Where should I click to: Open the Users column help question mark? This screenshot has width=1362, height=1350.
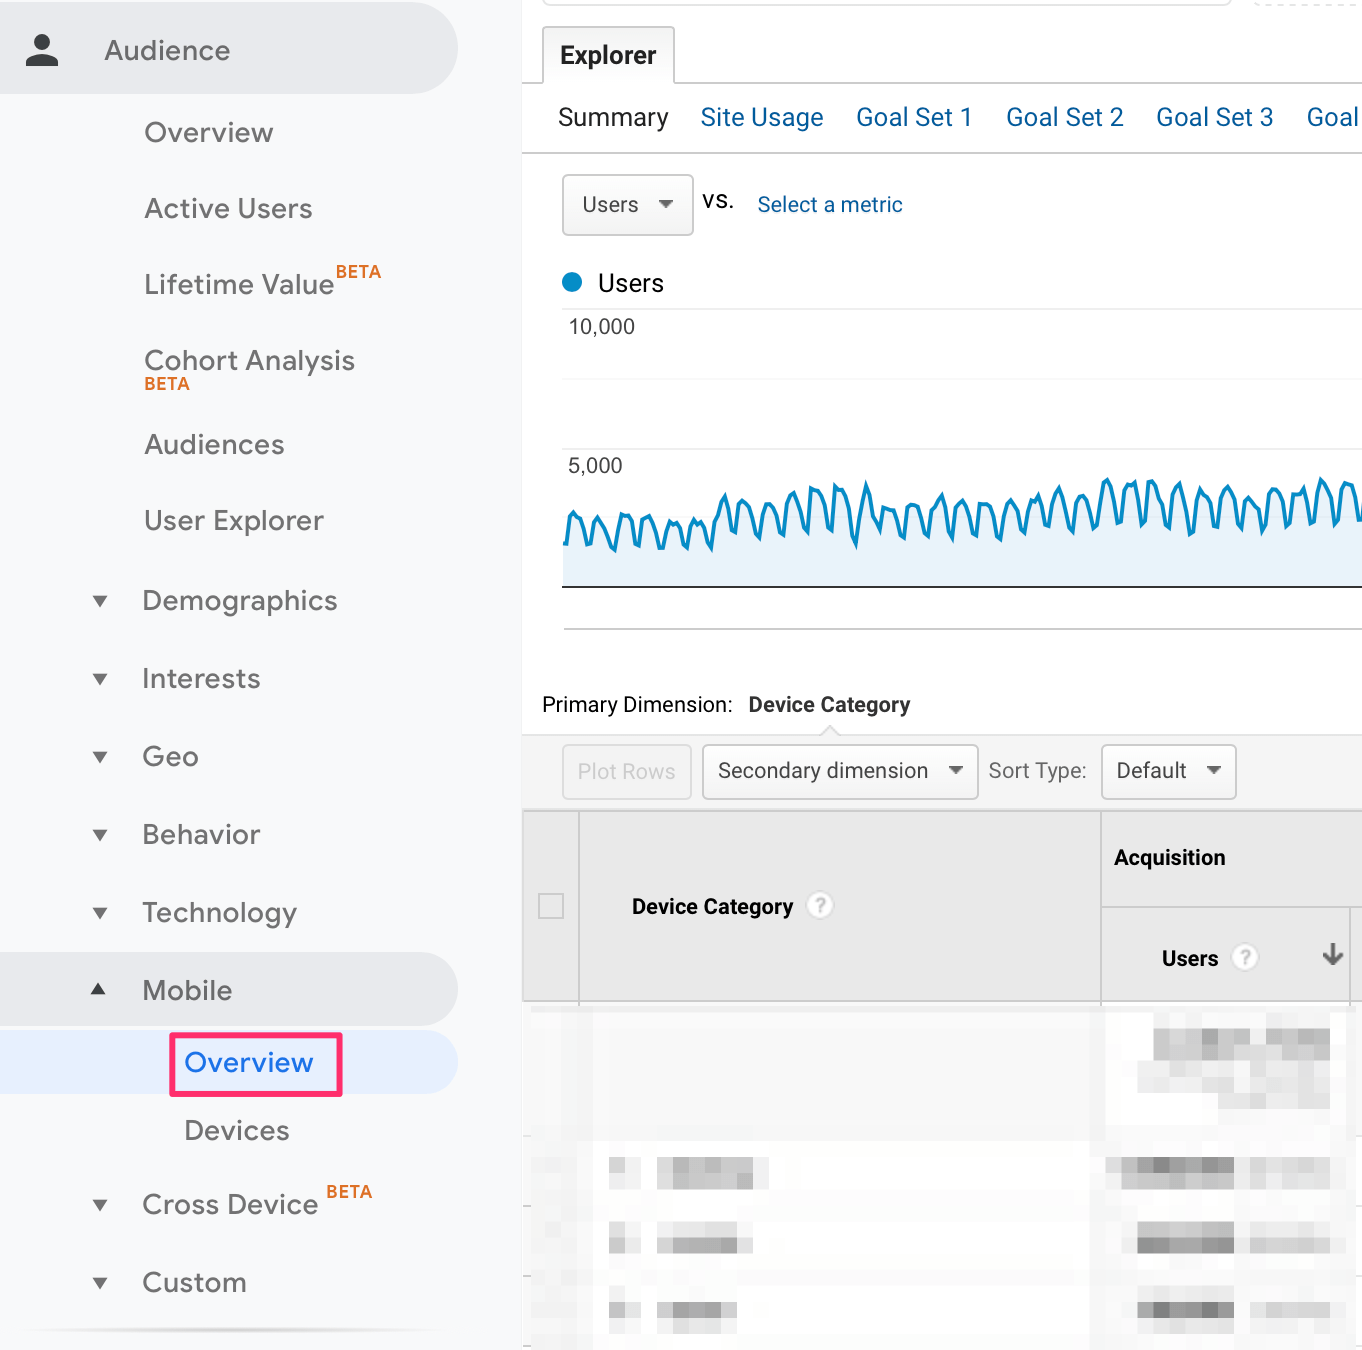coord(1245,958)
